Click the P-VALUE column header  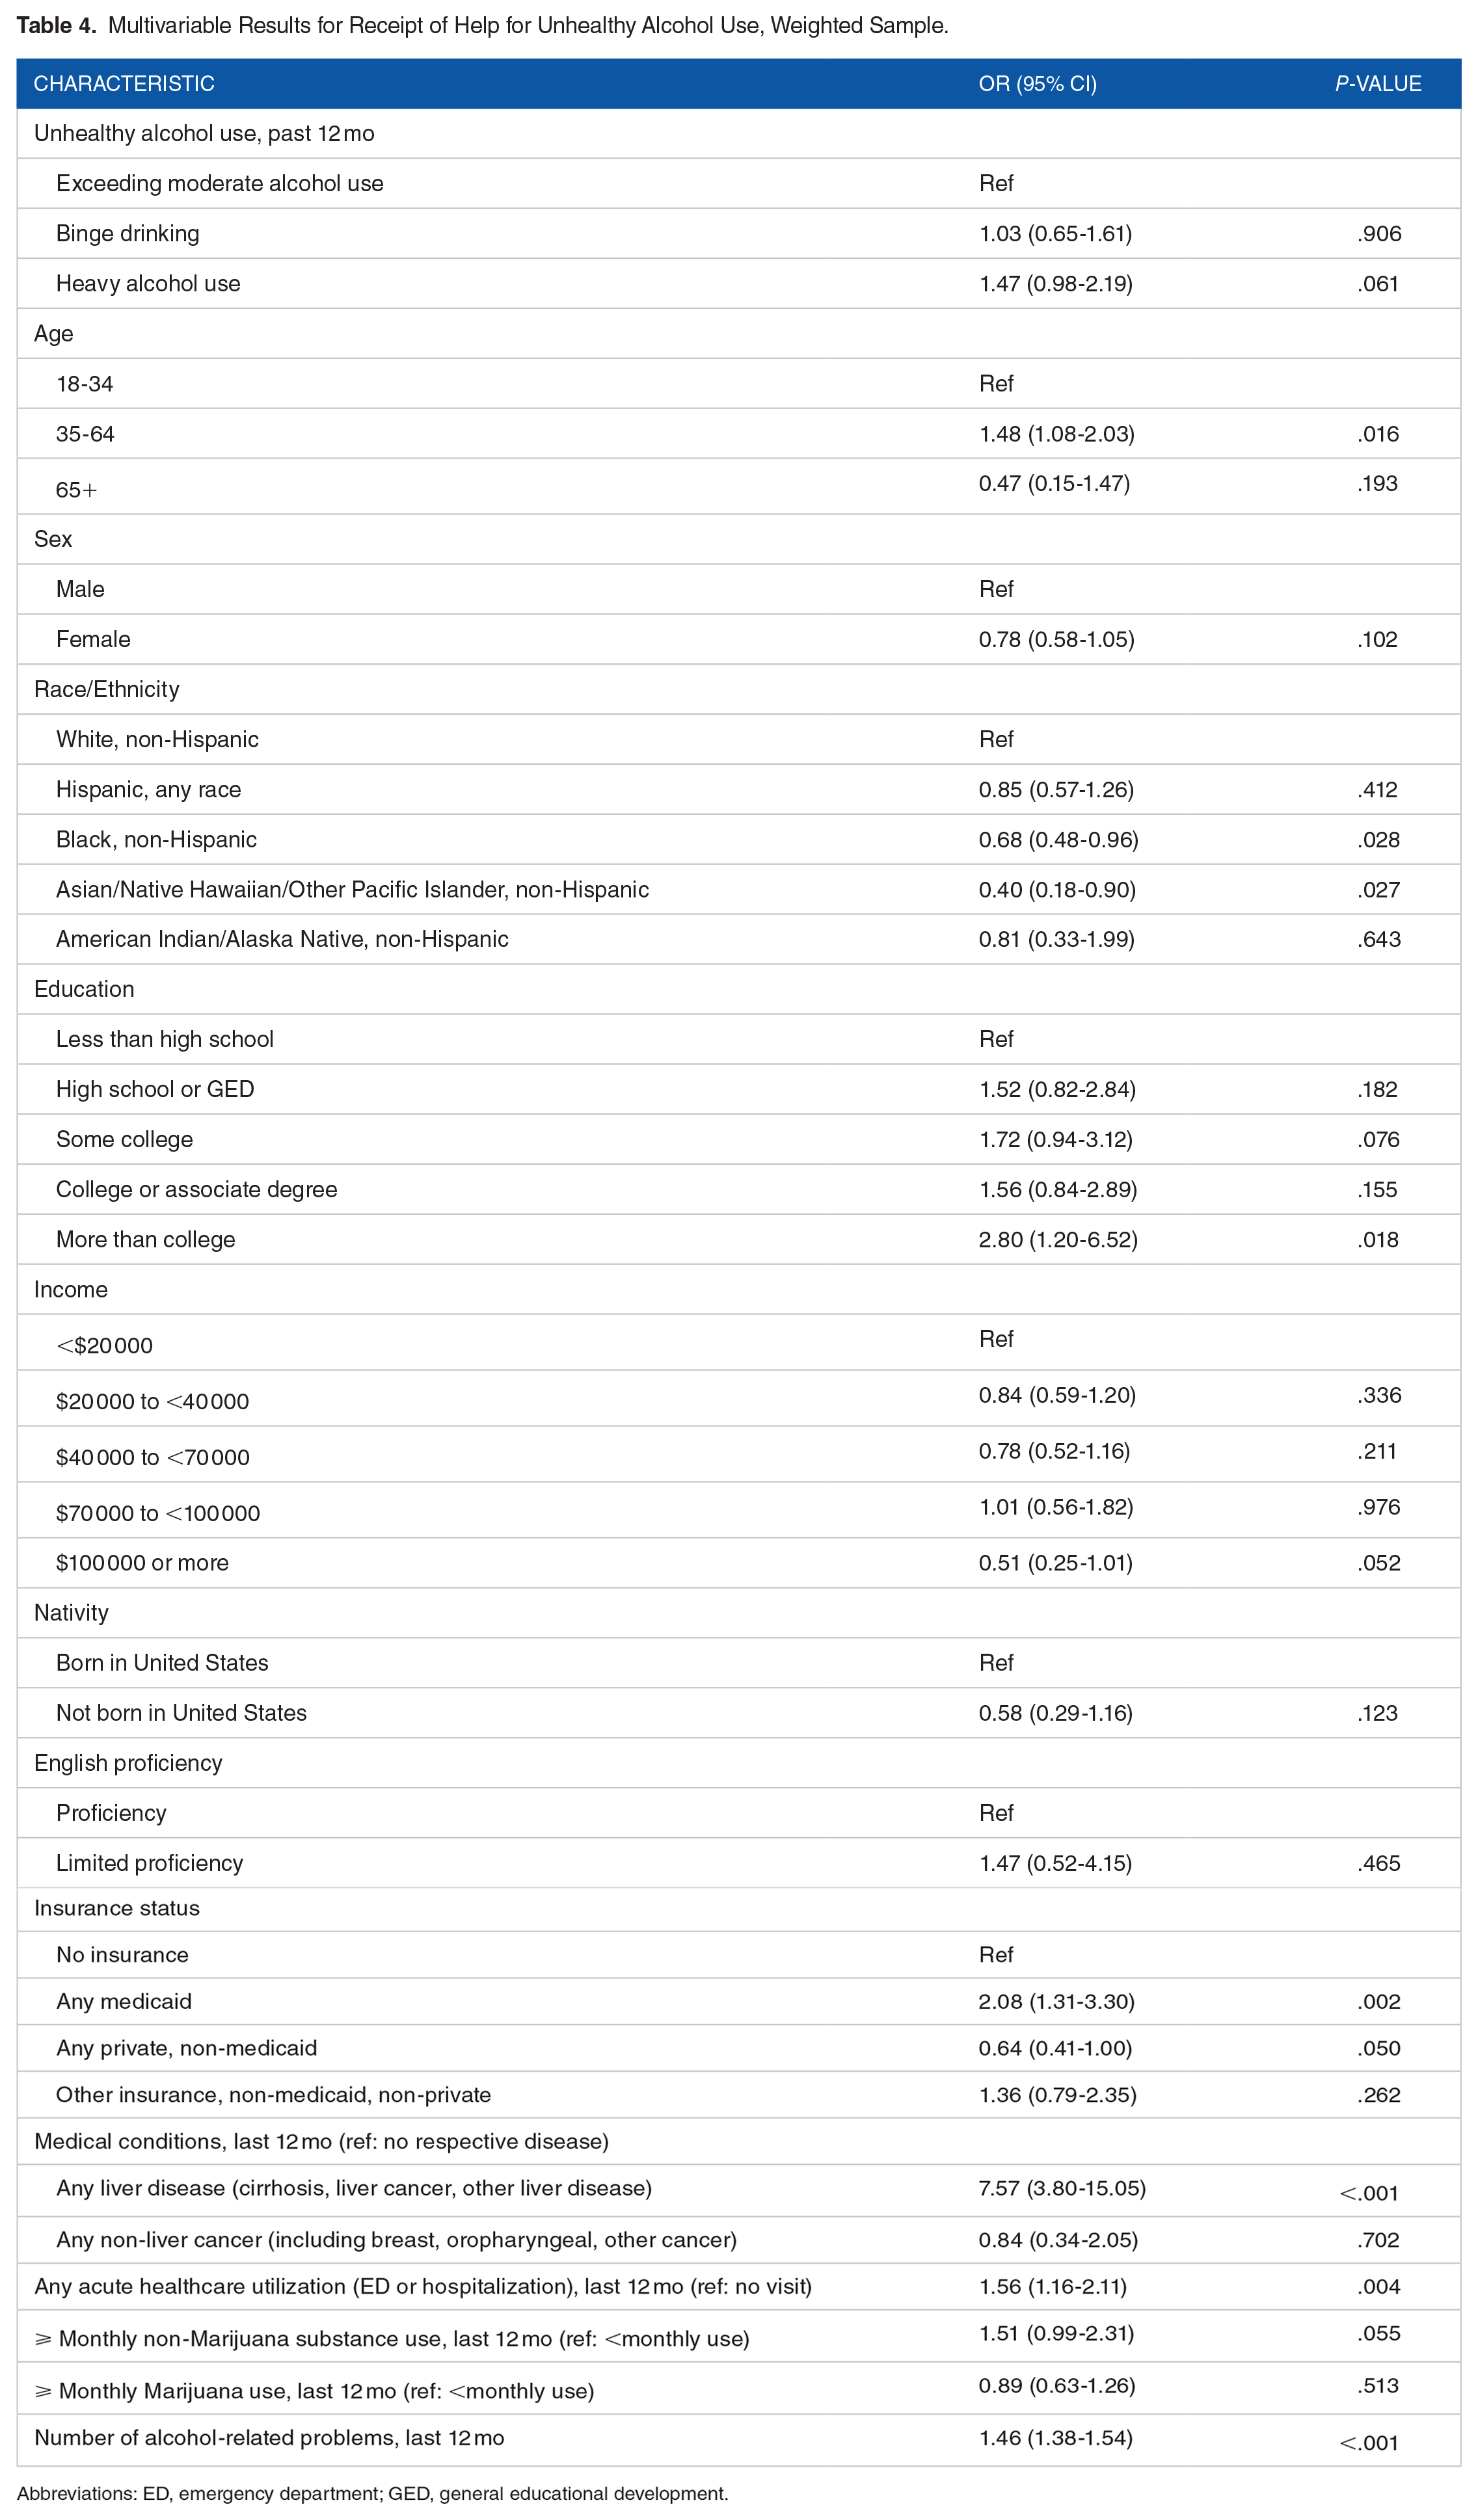(1378, 84)
